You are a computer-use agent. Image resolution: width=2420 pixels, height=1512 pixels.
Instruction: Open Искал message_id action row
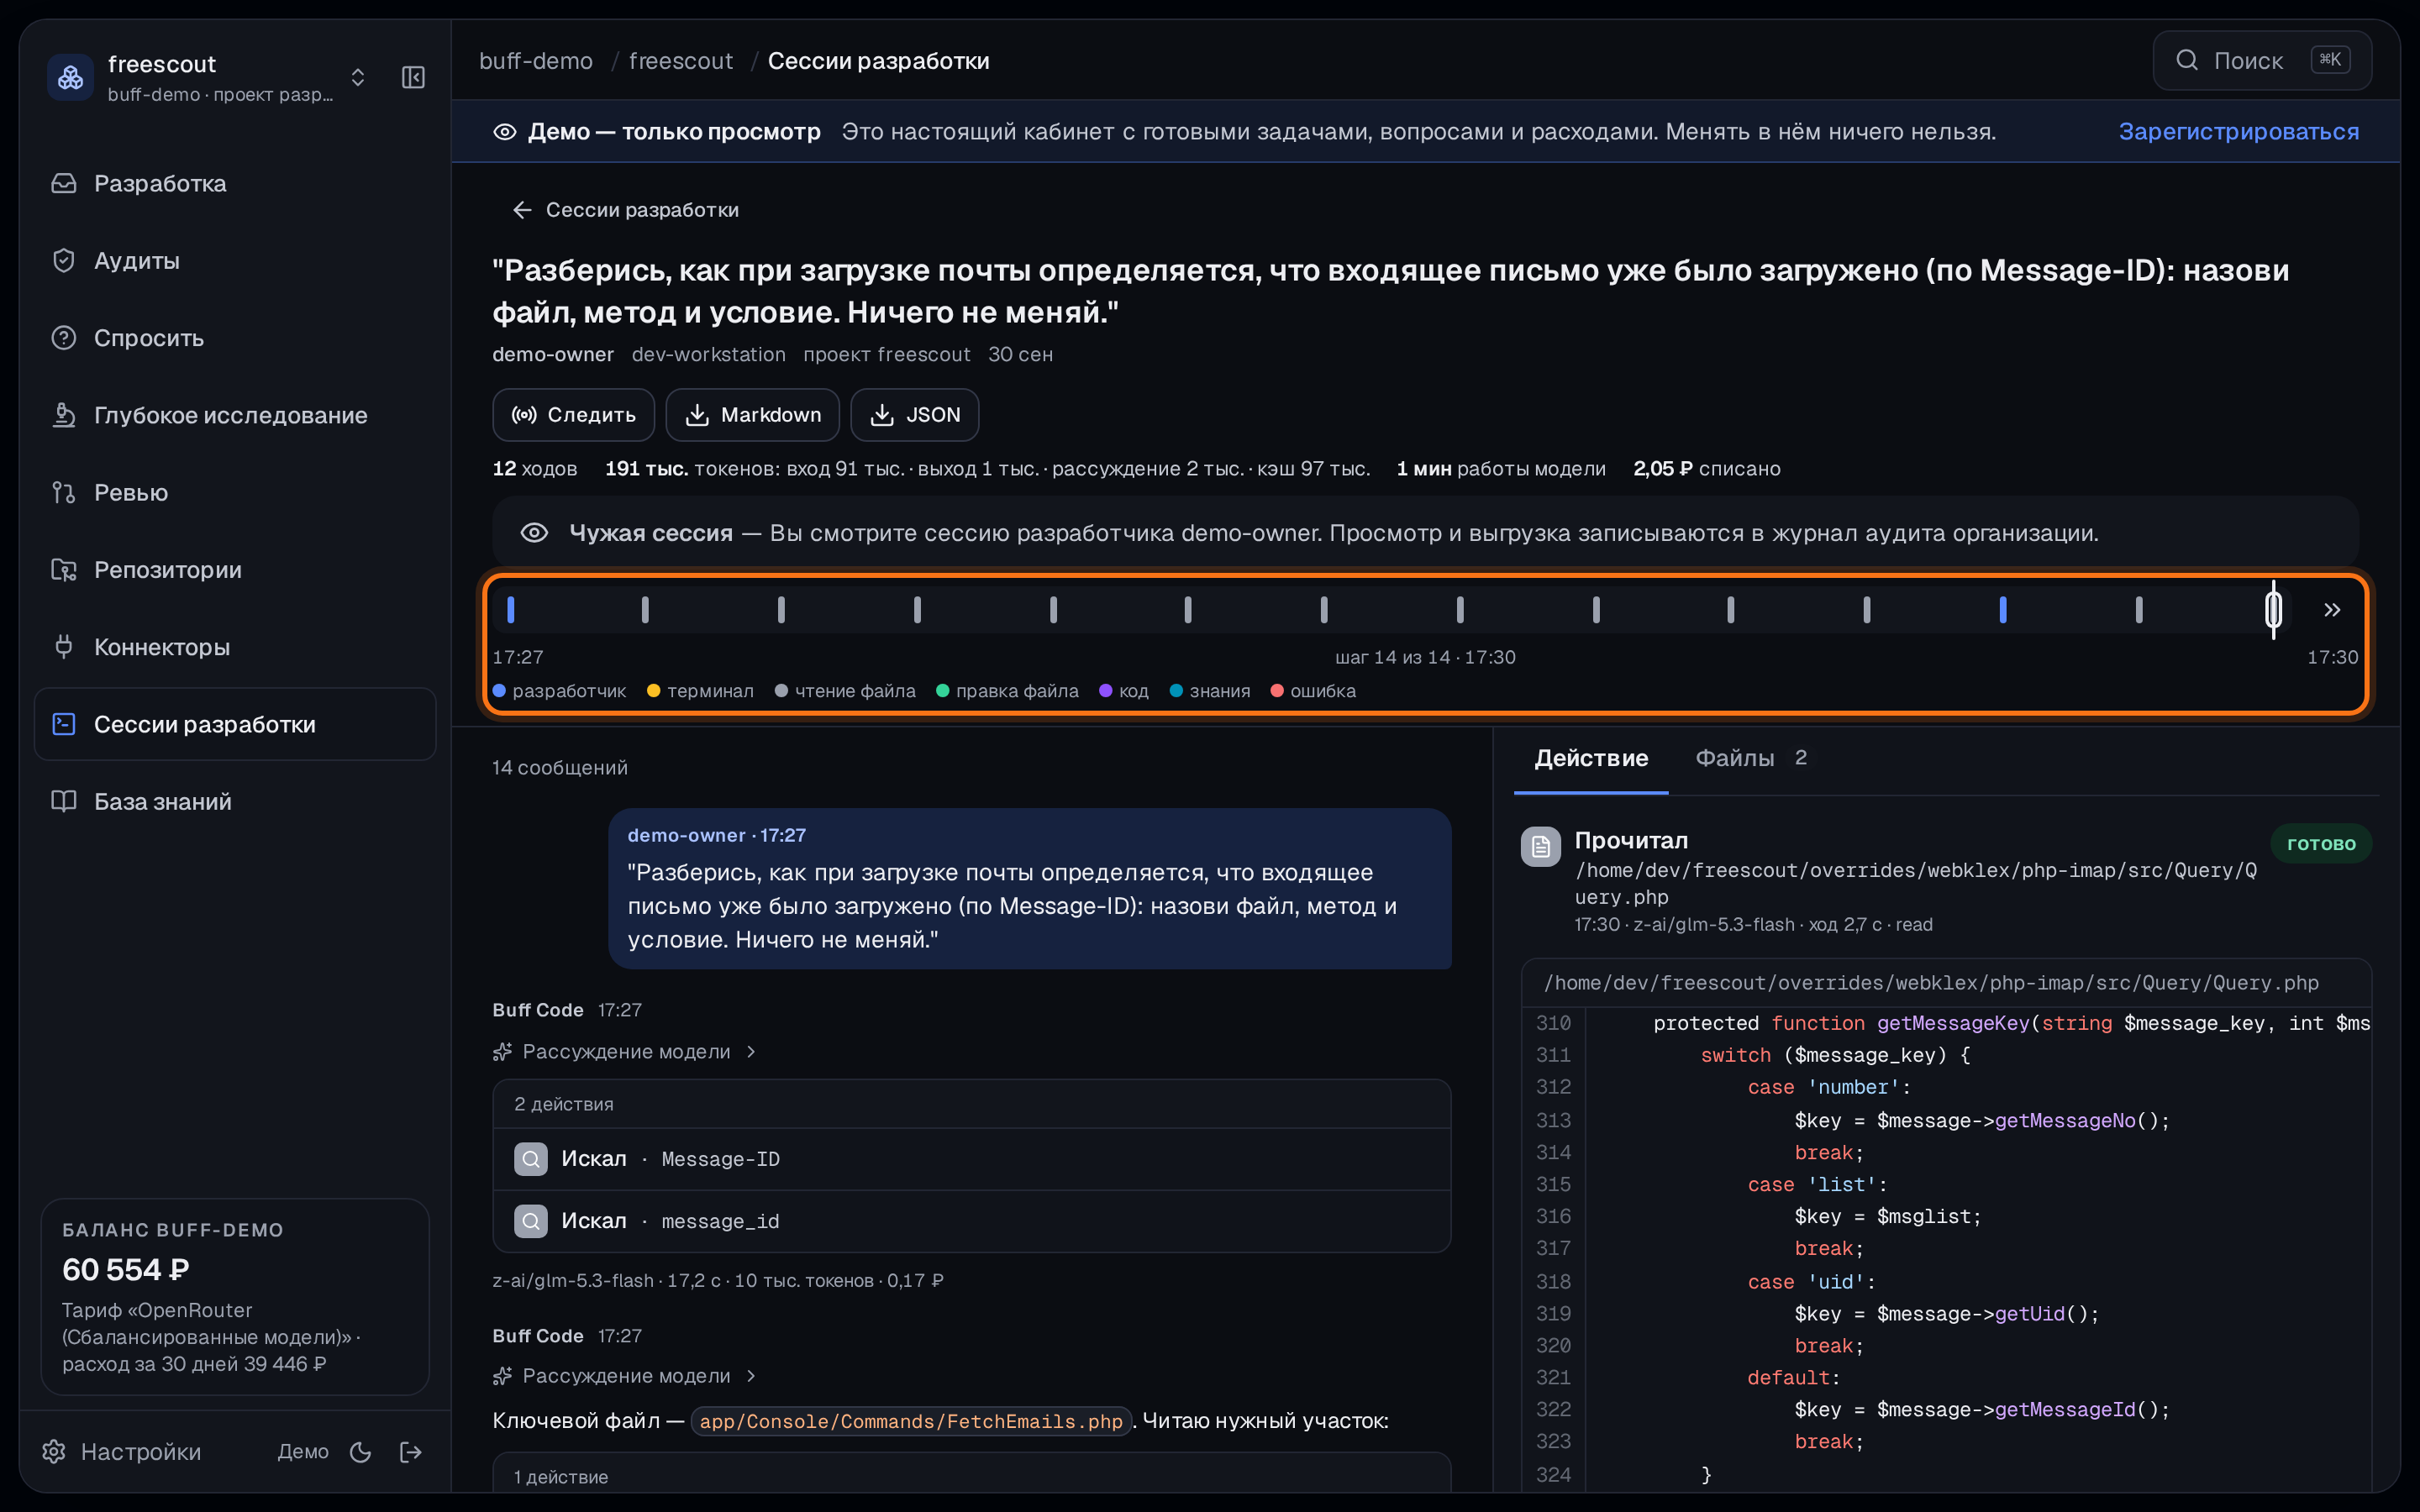point(971,1221)
